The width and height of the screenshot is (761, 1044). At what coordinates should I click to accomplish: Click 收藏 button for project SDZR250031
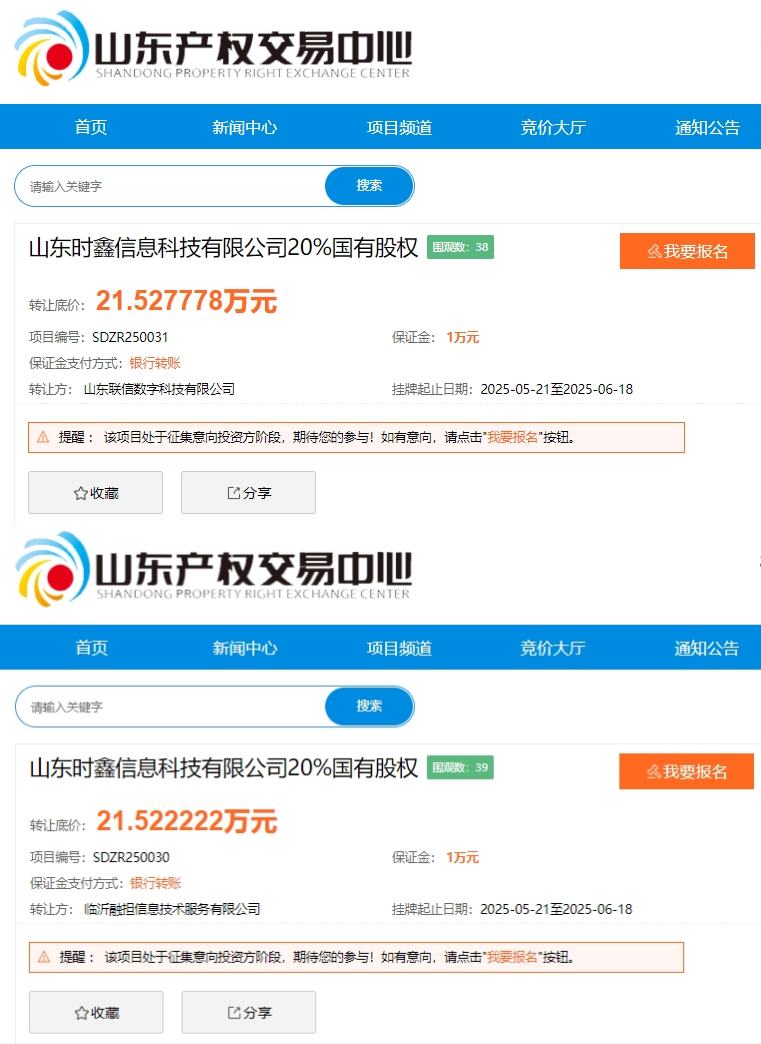click(95, 493)
